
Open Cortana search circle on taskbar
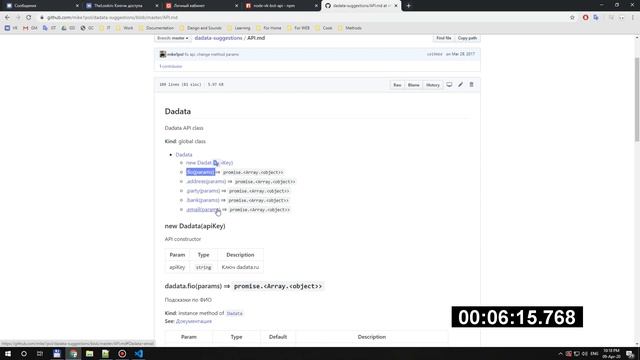point(24,353)
